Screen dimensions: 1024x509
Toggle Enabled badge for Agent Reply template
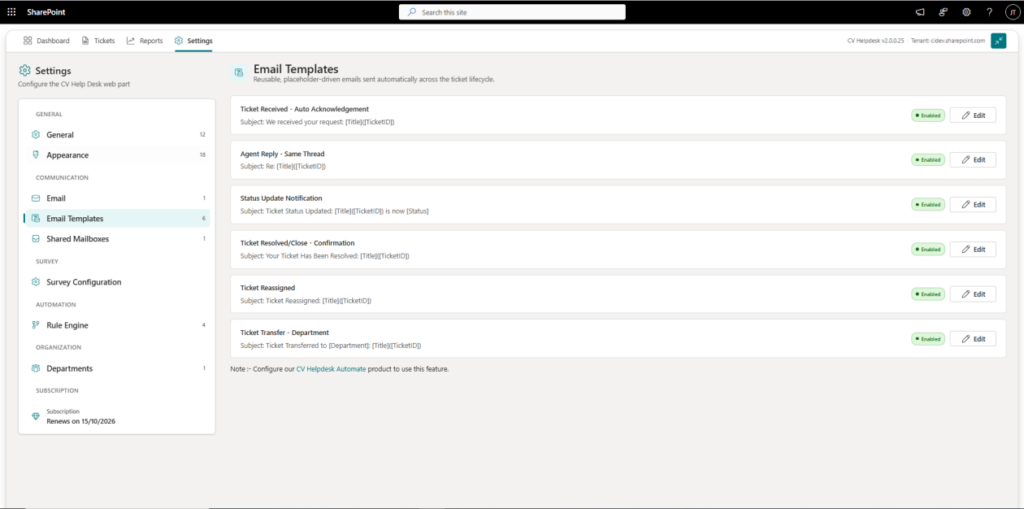pos(928,159)
